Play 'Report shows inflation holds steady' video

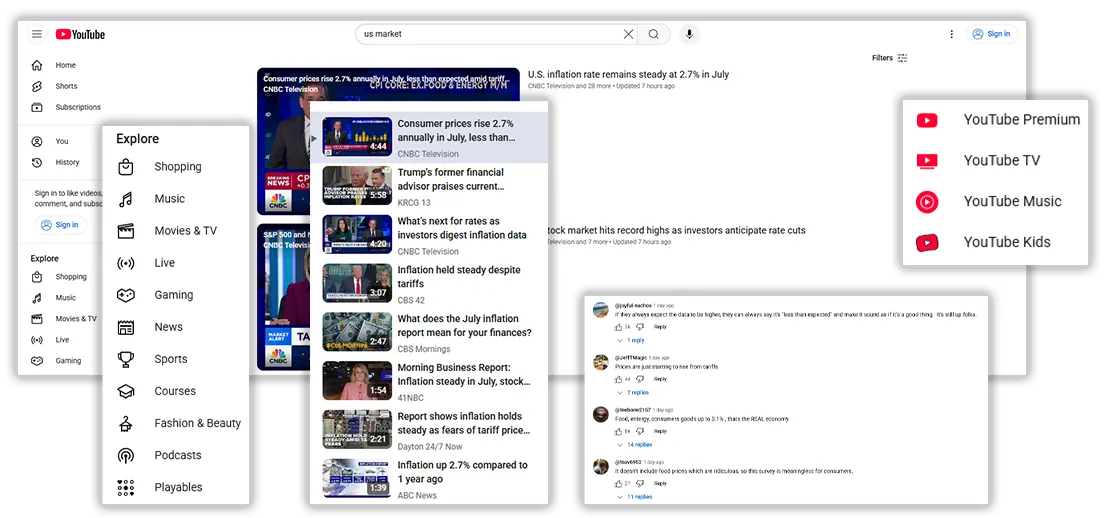[x=429, y=430]
